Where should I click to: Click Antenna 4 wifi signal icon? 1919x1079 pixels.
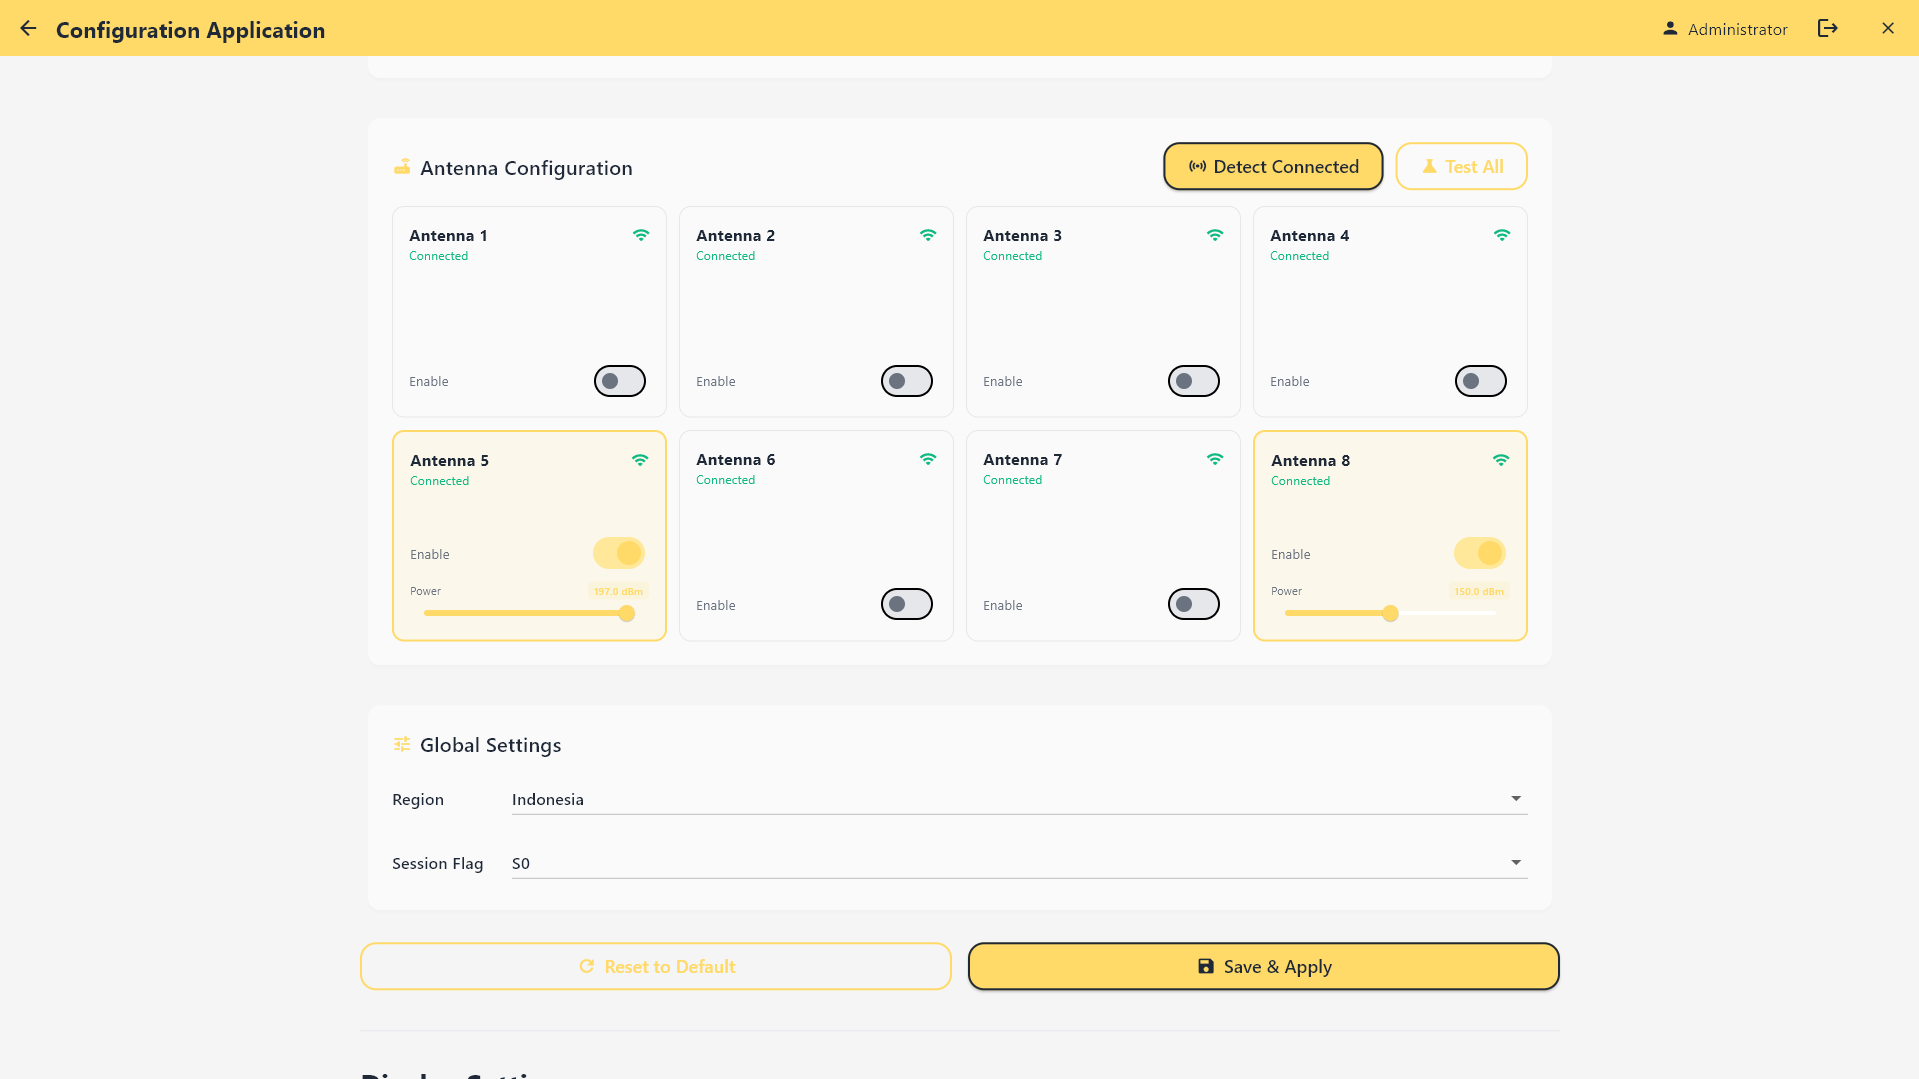coord(1501,236)
